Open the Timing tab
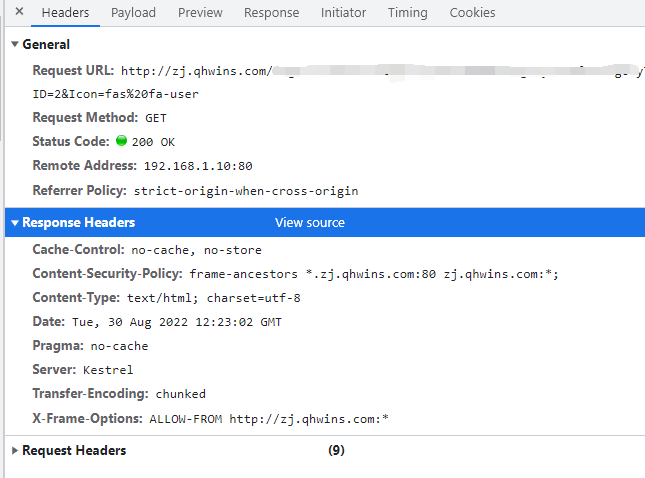 pos(407,13)
